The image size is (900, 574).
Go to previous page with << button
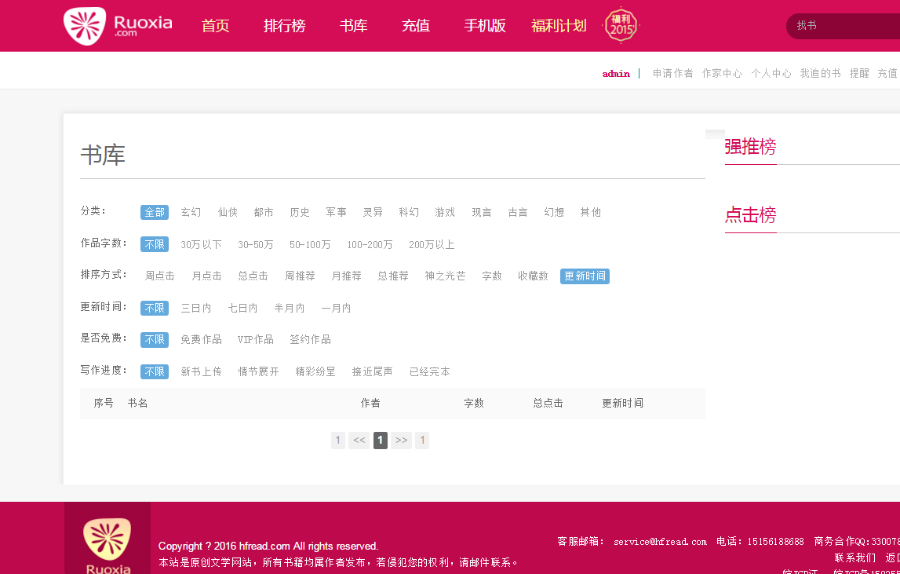coord(359,440)
